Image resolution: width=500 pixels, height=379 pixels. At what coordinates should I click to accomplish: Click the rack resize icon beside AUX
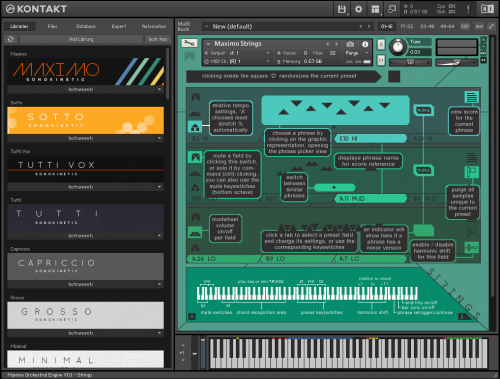pyautogui.click(x=491, y=26)
